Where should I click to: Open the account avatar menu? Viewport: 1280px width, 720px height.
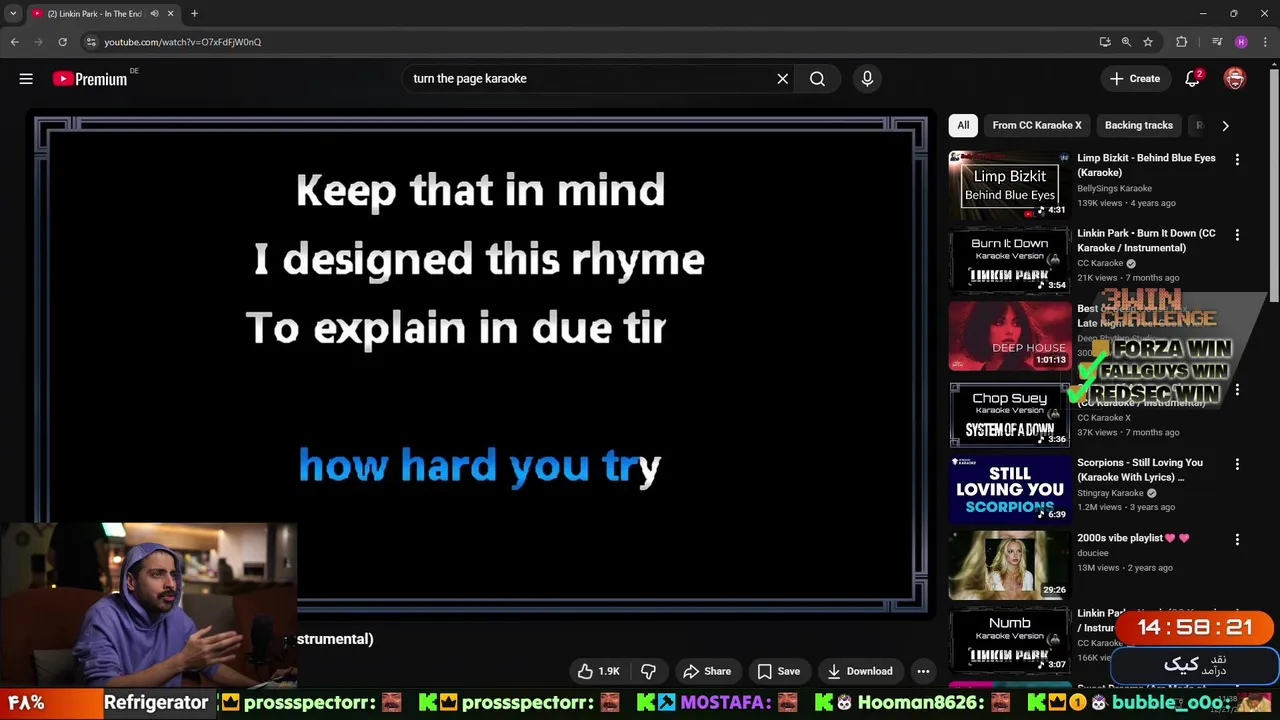pos(1235,79)
